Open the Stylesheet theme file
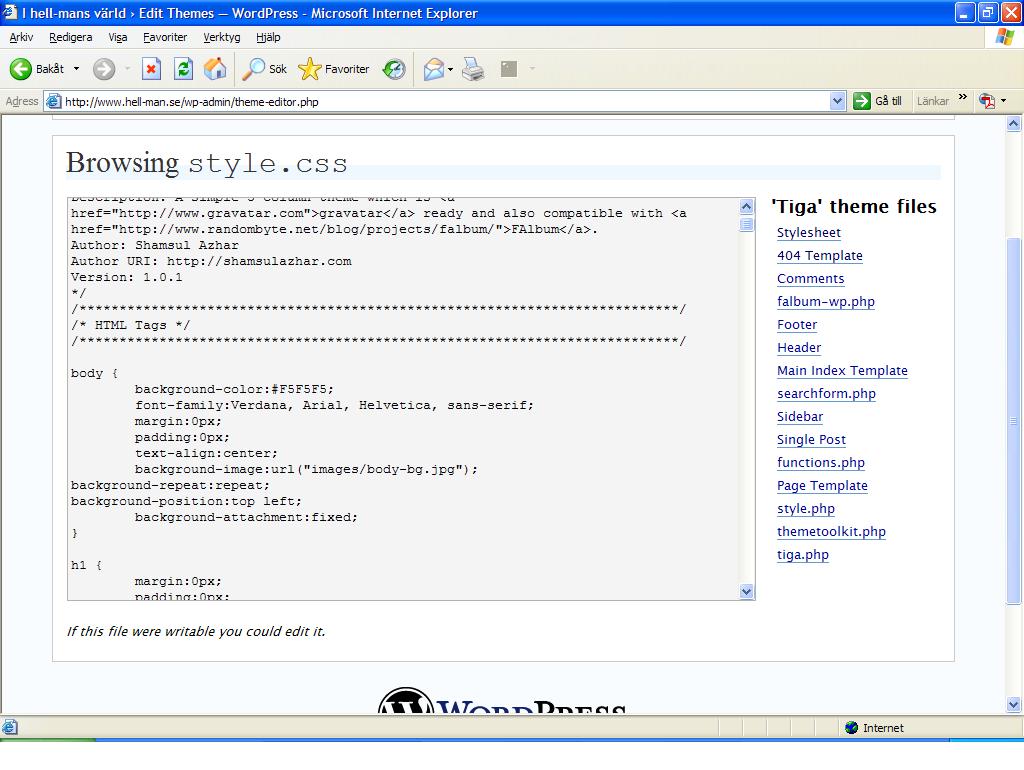The height and width of the screenshot is (770, 1024). coord(808,233)
